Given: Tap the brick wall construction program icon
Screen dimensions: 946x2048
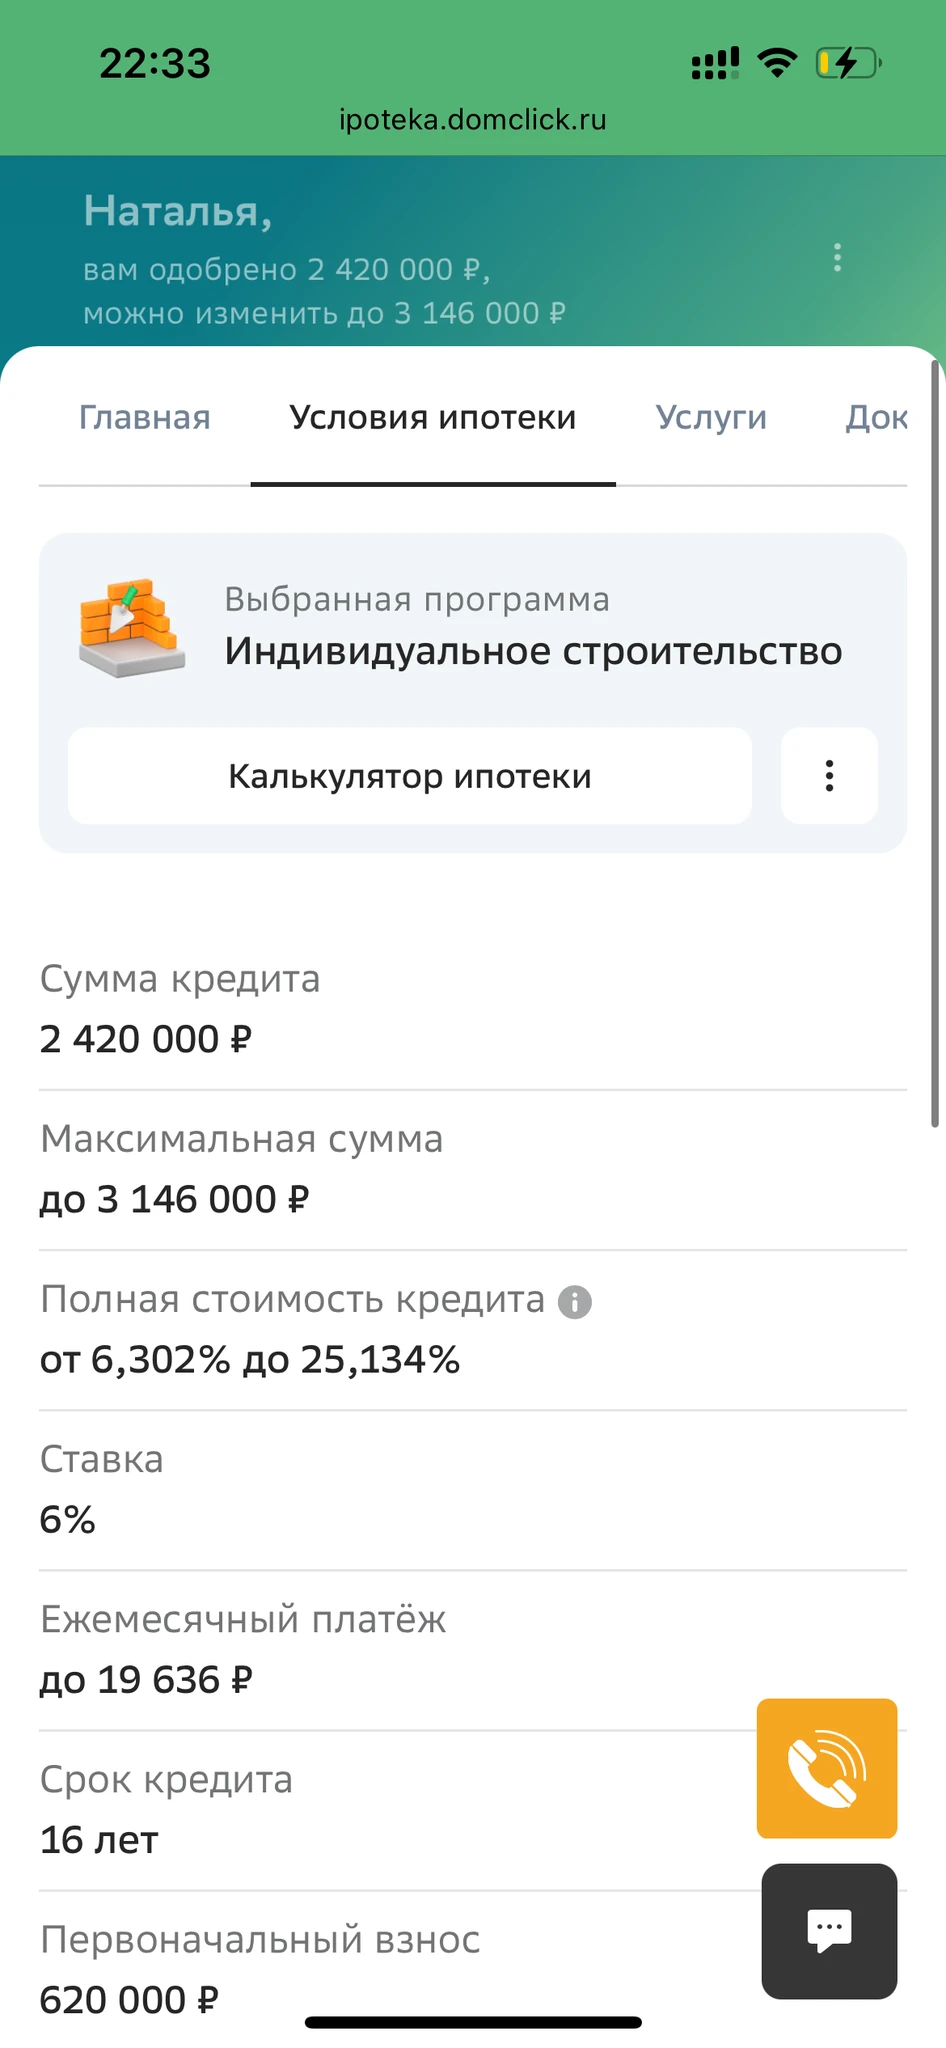Looking at the screenshot, I should click(x=131, y=628).
